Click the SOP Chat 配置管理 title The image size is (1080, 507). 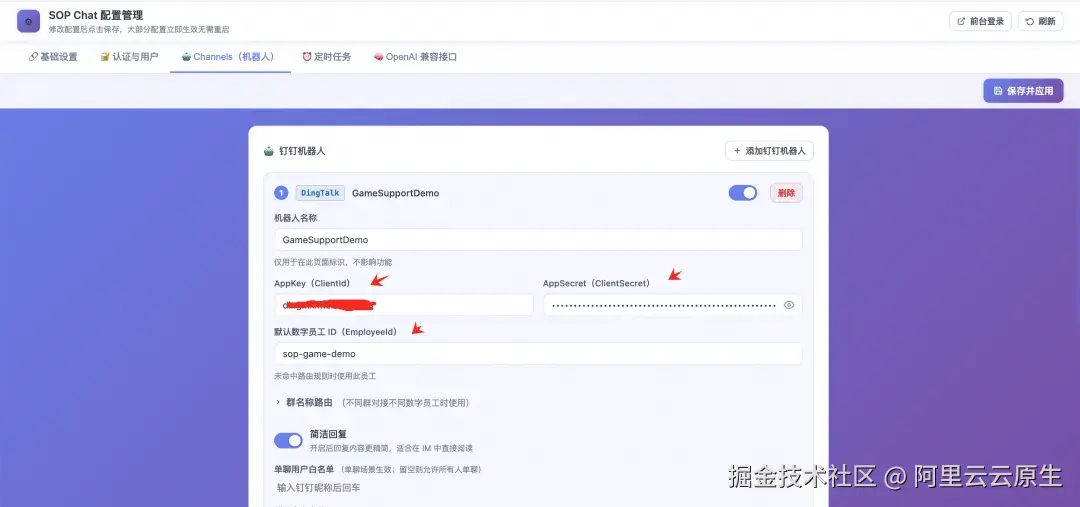(96, 15)
